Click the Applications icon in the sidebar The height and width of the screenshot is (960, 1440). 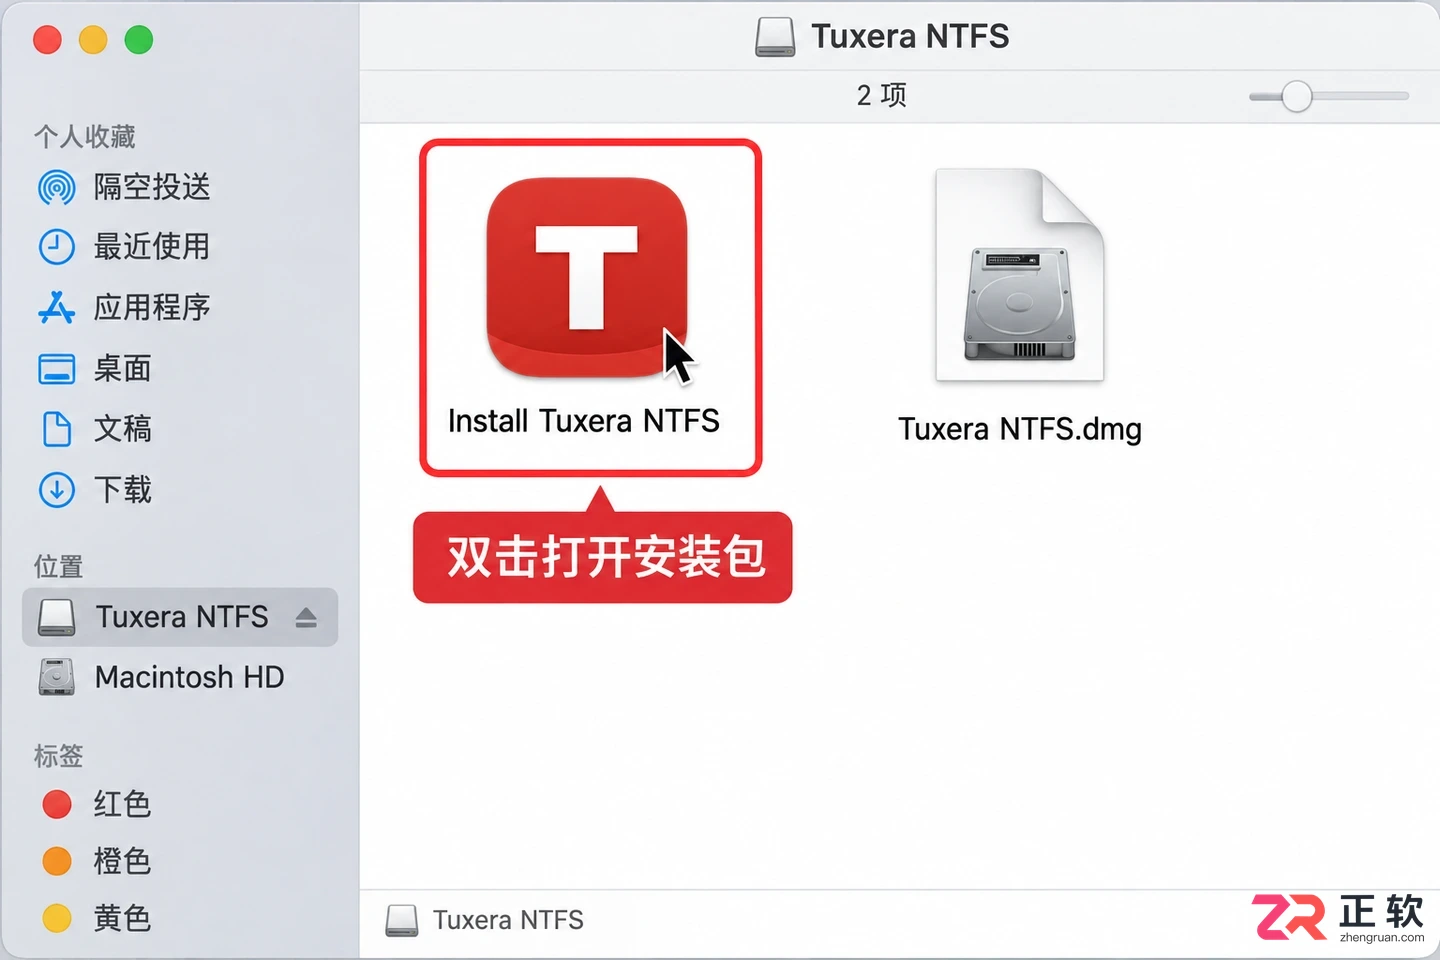pos(56,308)
